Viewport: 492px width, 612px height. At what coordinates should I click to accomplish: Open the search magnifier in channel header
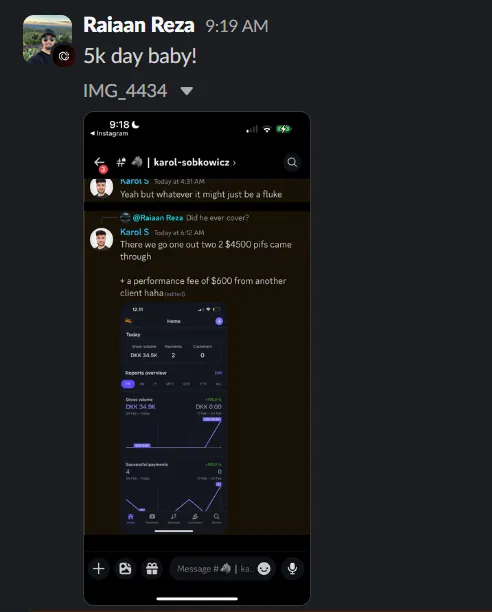pos(292,162)
